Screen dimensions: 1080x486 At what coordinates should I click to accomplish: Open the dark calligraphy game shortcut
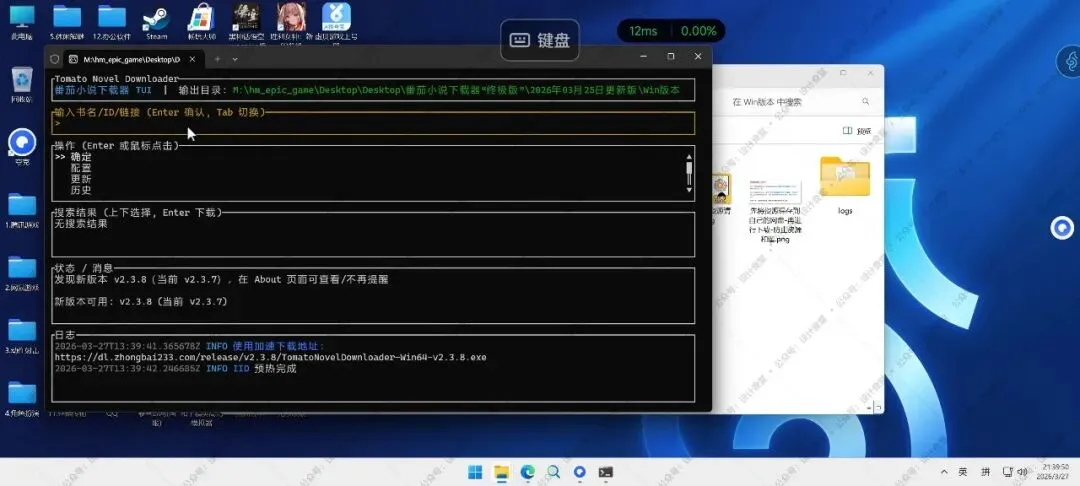pos(246,21)
